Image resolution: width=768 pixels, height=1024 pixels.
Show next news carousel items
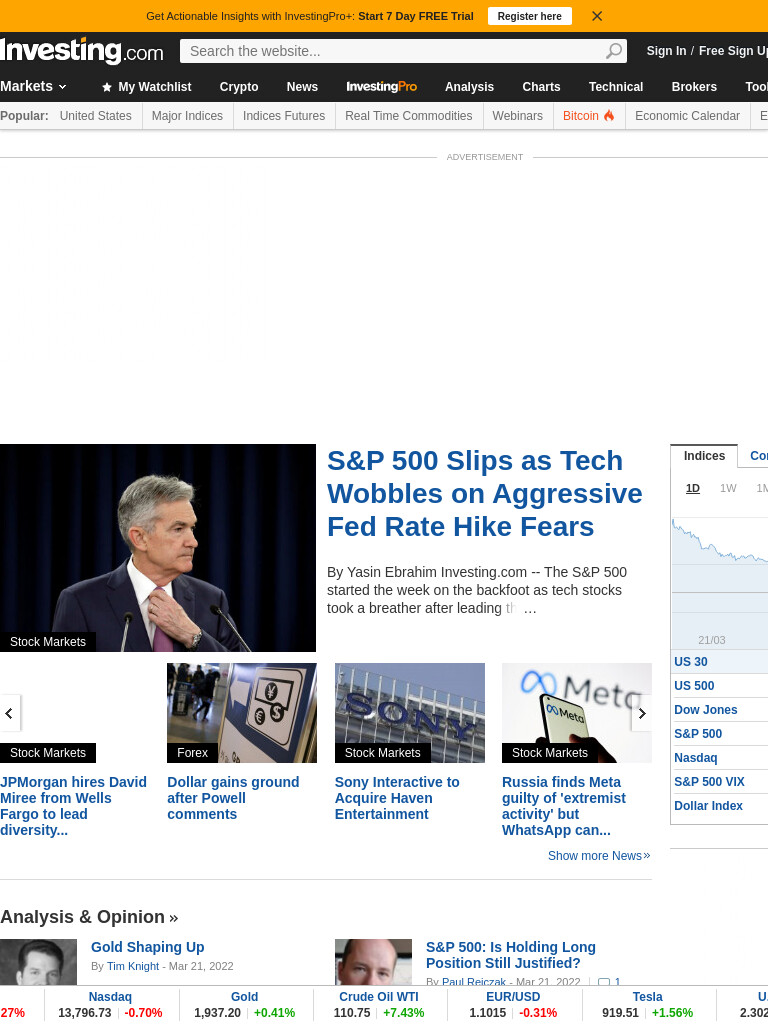[642, 713]
